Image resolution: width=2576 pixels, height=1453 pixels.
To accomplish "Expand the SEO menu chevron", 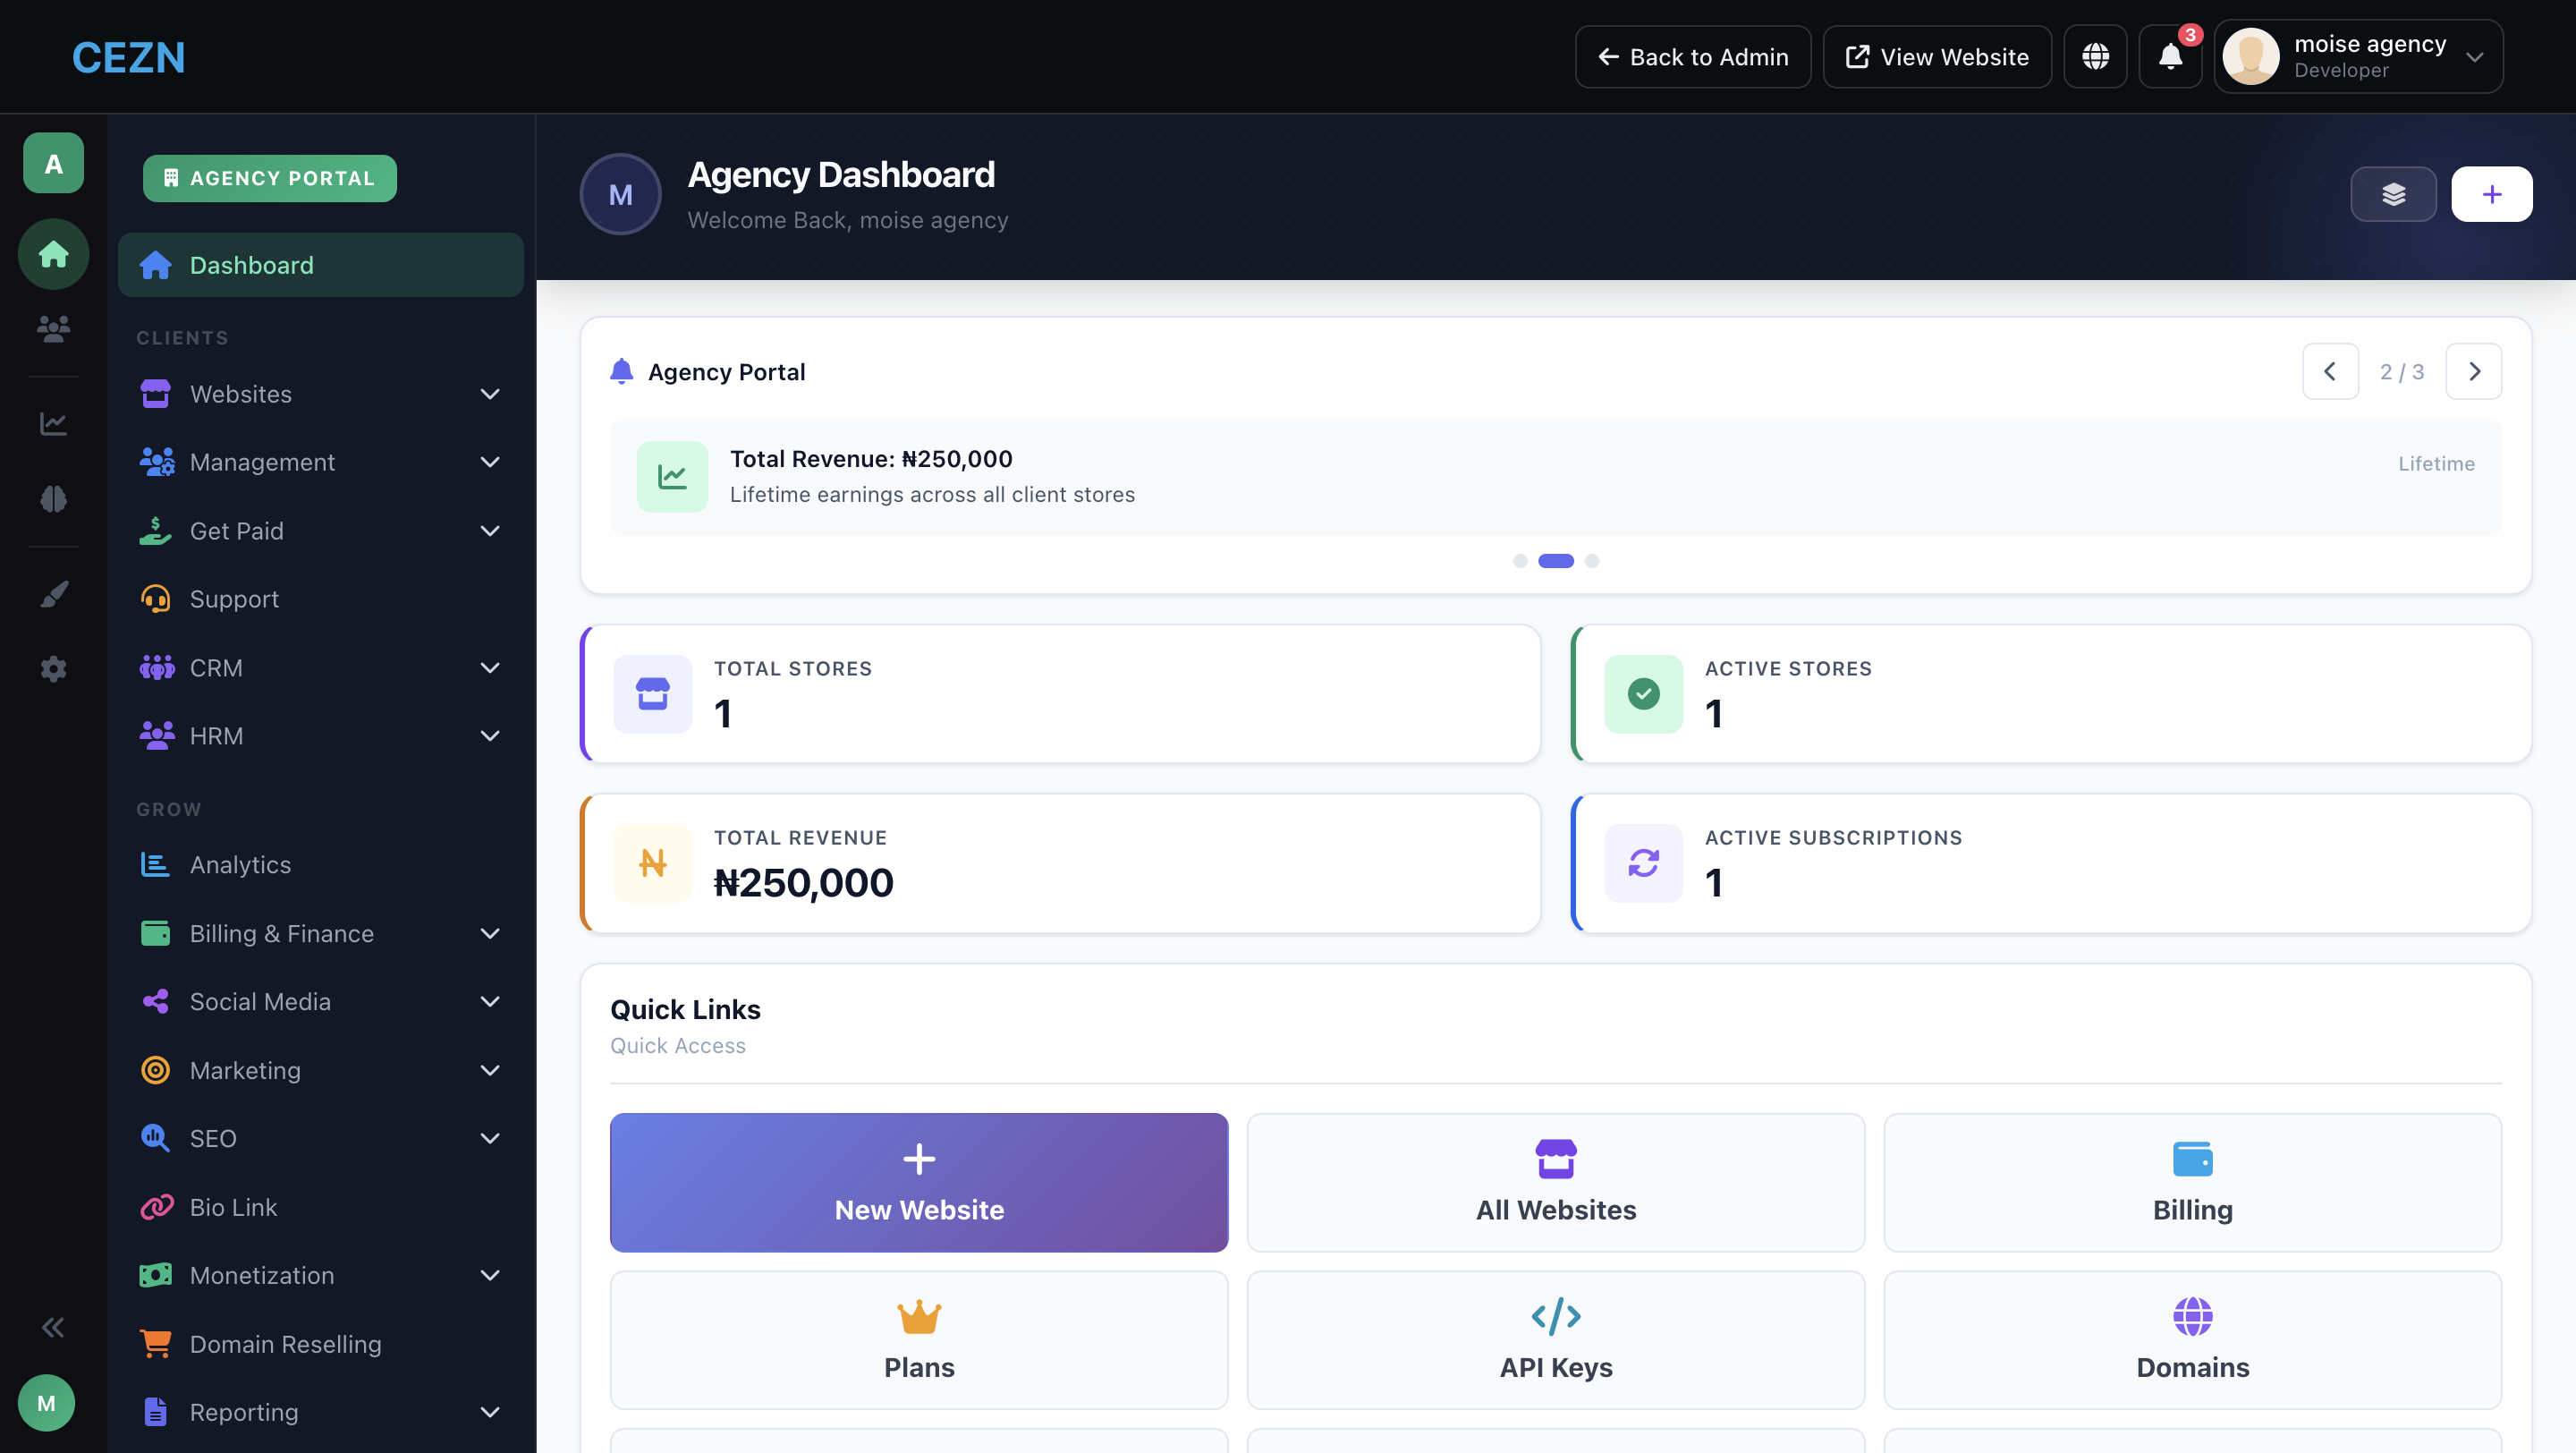I will click(490, 1138).
